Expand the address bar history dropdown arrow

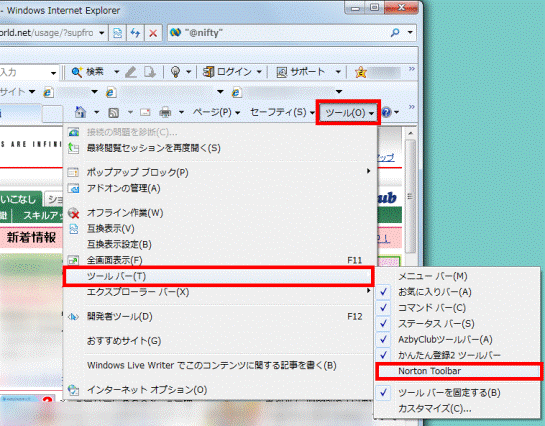(101, 33)
